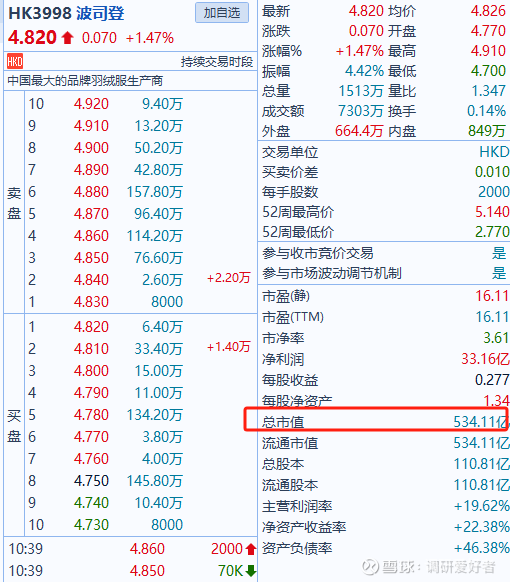Select sell level 8 price 4.900
Viewport: 510px width, 582px height.
(x=91, y=148)
